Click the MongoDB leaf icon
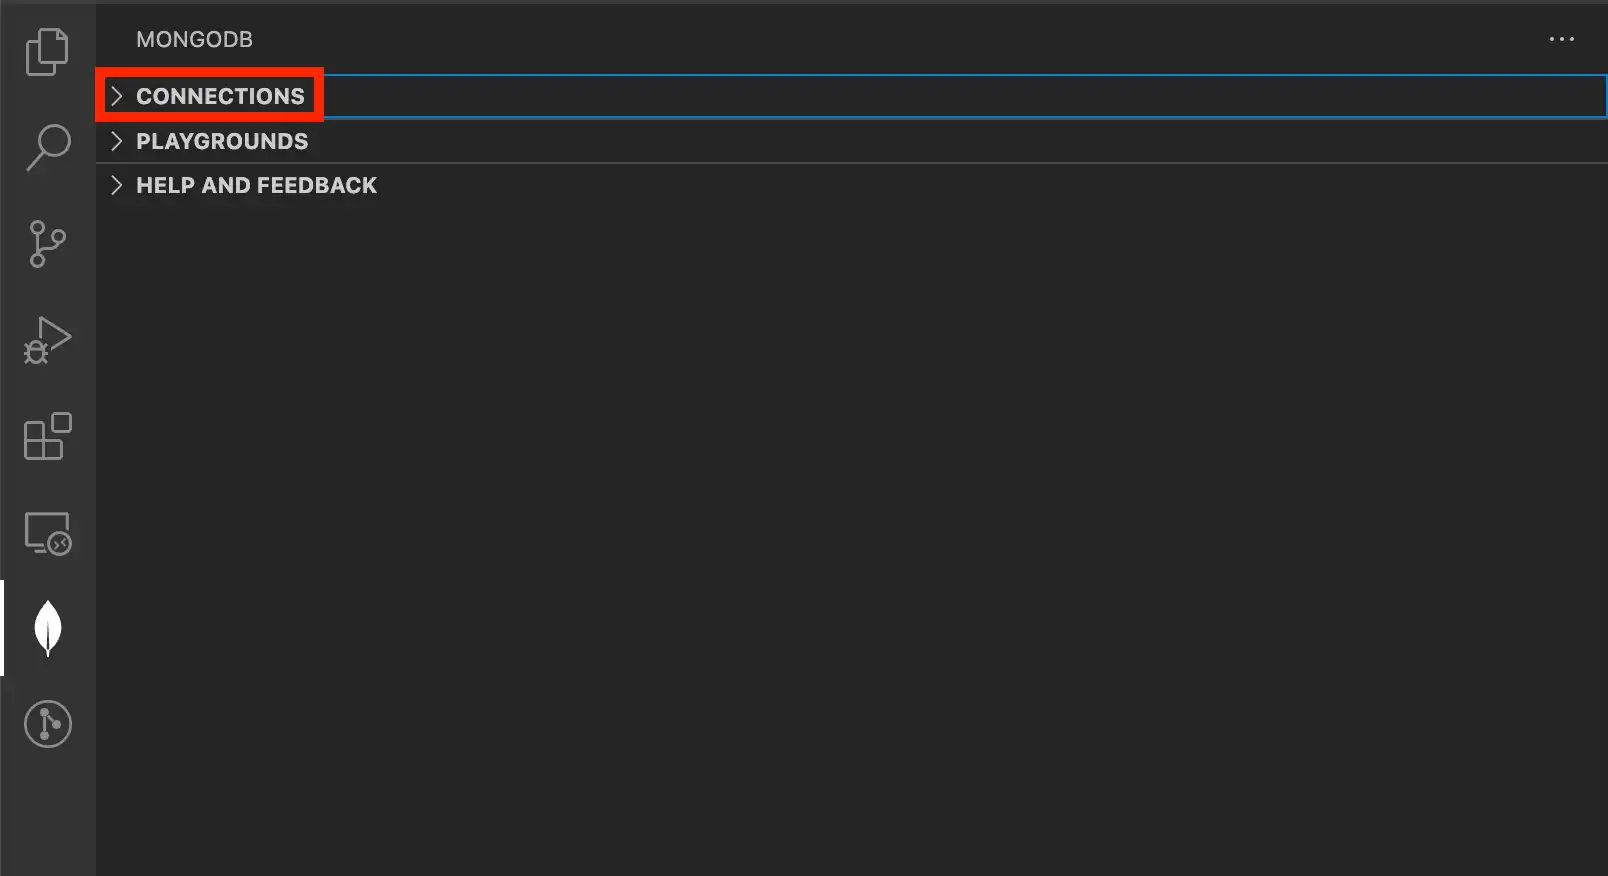Image resolution: width=1608 pixels, height=876 pixels. pyautogui.click(x=47, y=628)
